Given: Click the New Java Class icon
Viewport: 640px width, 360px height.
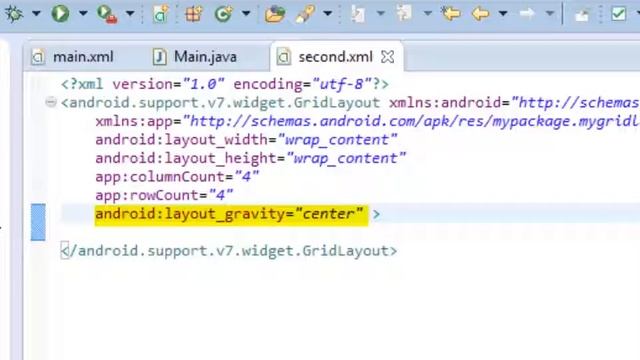Looking at the screenshot, I should click(223, 14).
